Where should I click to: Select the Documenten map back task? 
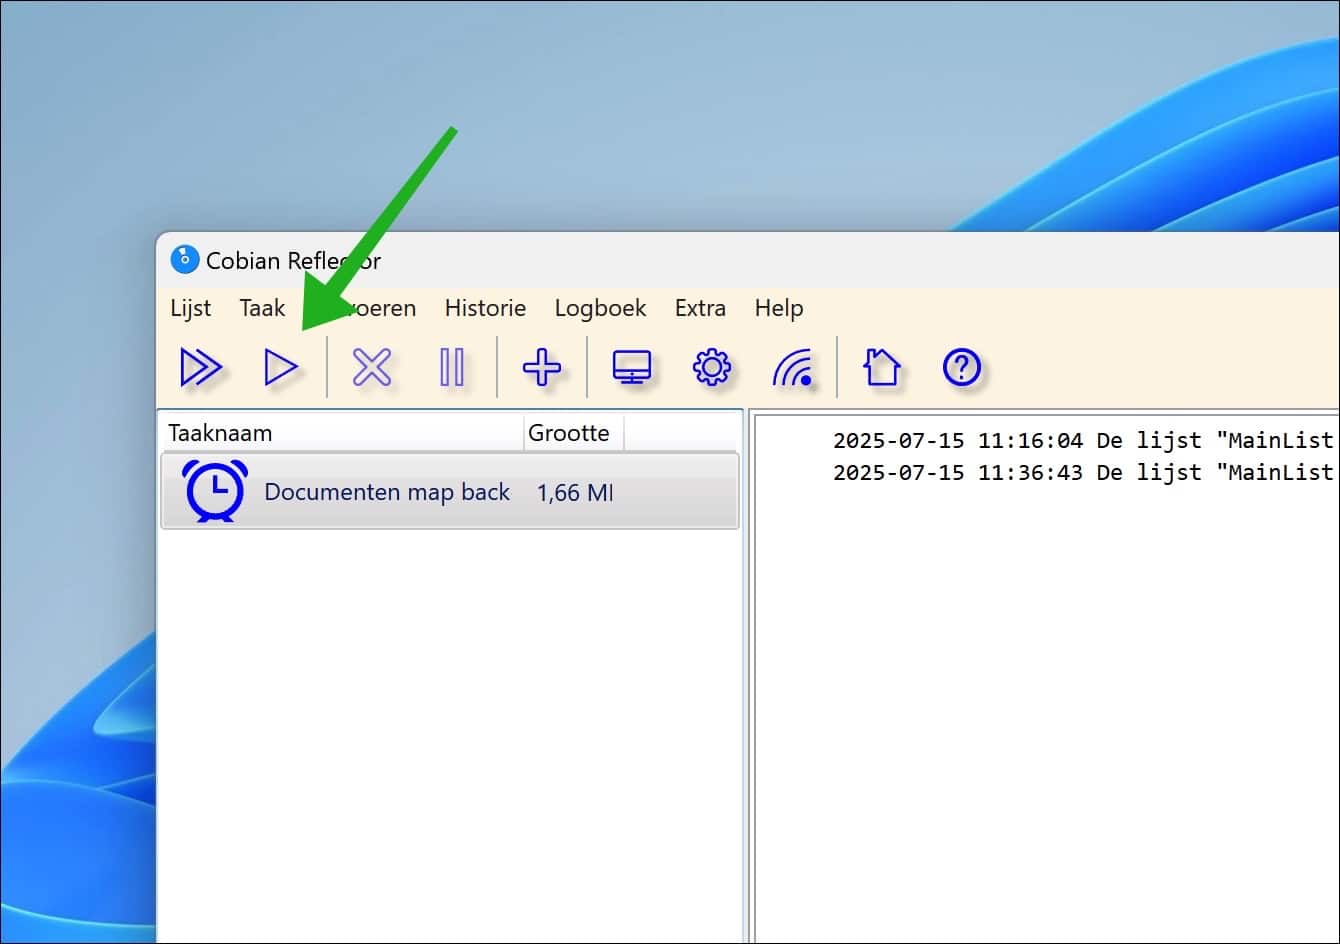386,492
